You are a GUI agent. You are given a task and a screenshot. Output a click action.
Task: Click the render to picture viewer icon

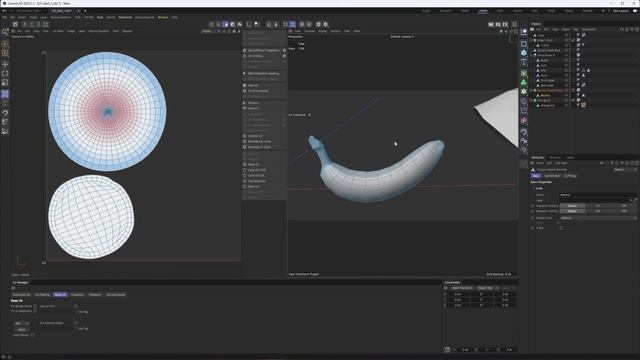[498, 24]
